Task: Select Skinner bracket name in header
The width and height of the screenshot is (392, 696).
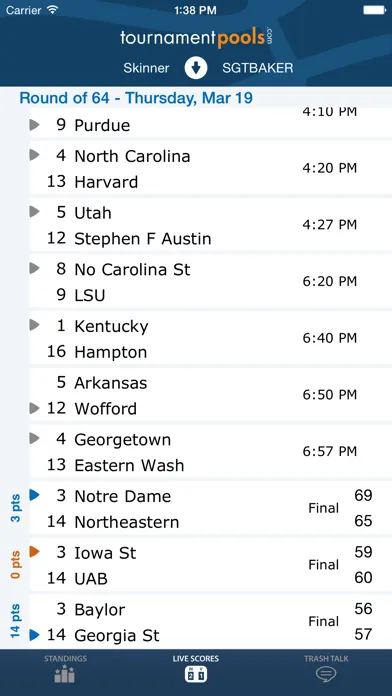Action: [146, 68]
